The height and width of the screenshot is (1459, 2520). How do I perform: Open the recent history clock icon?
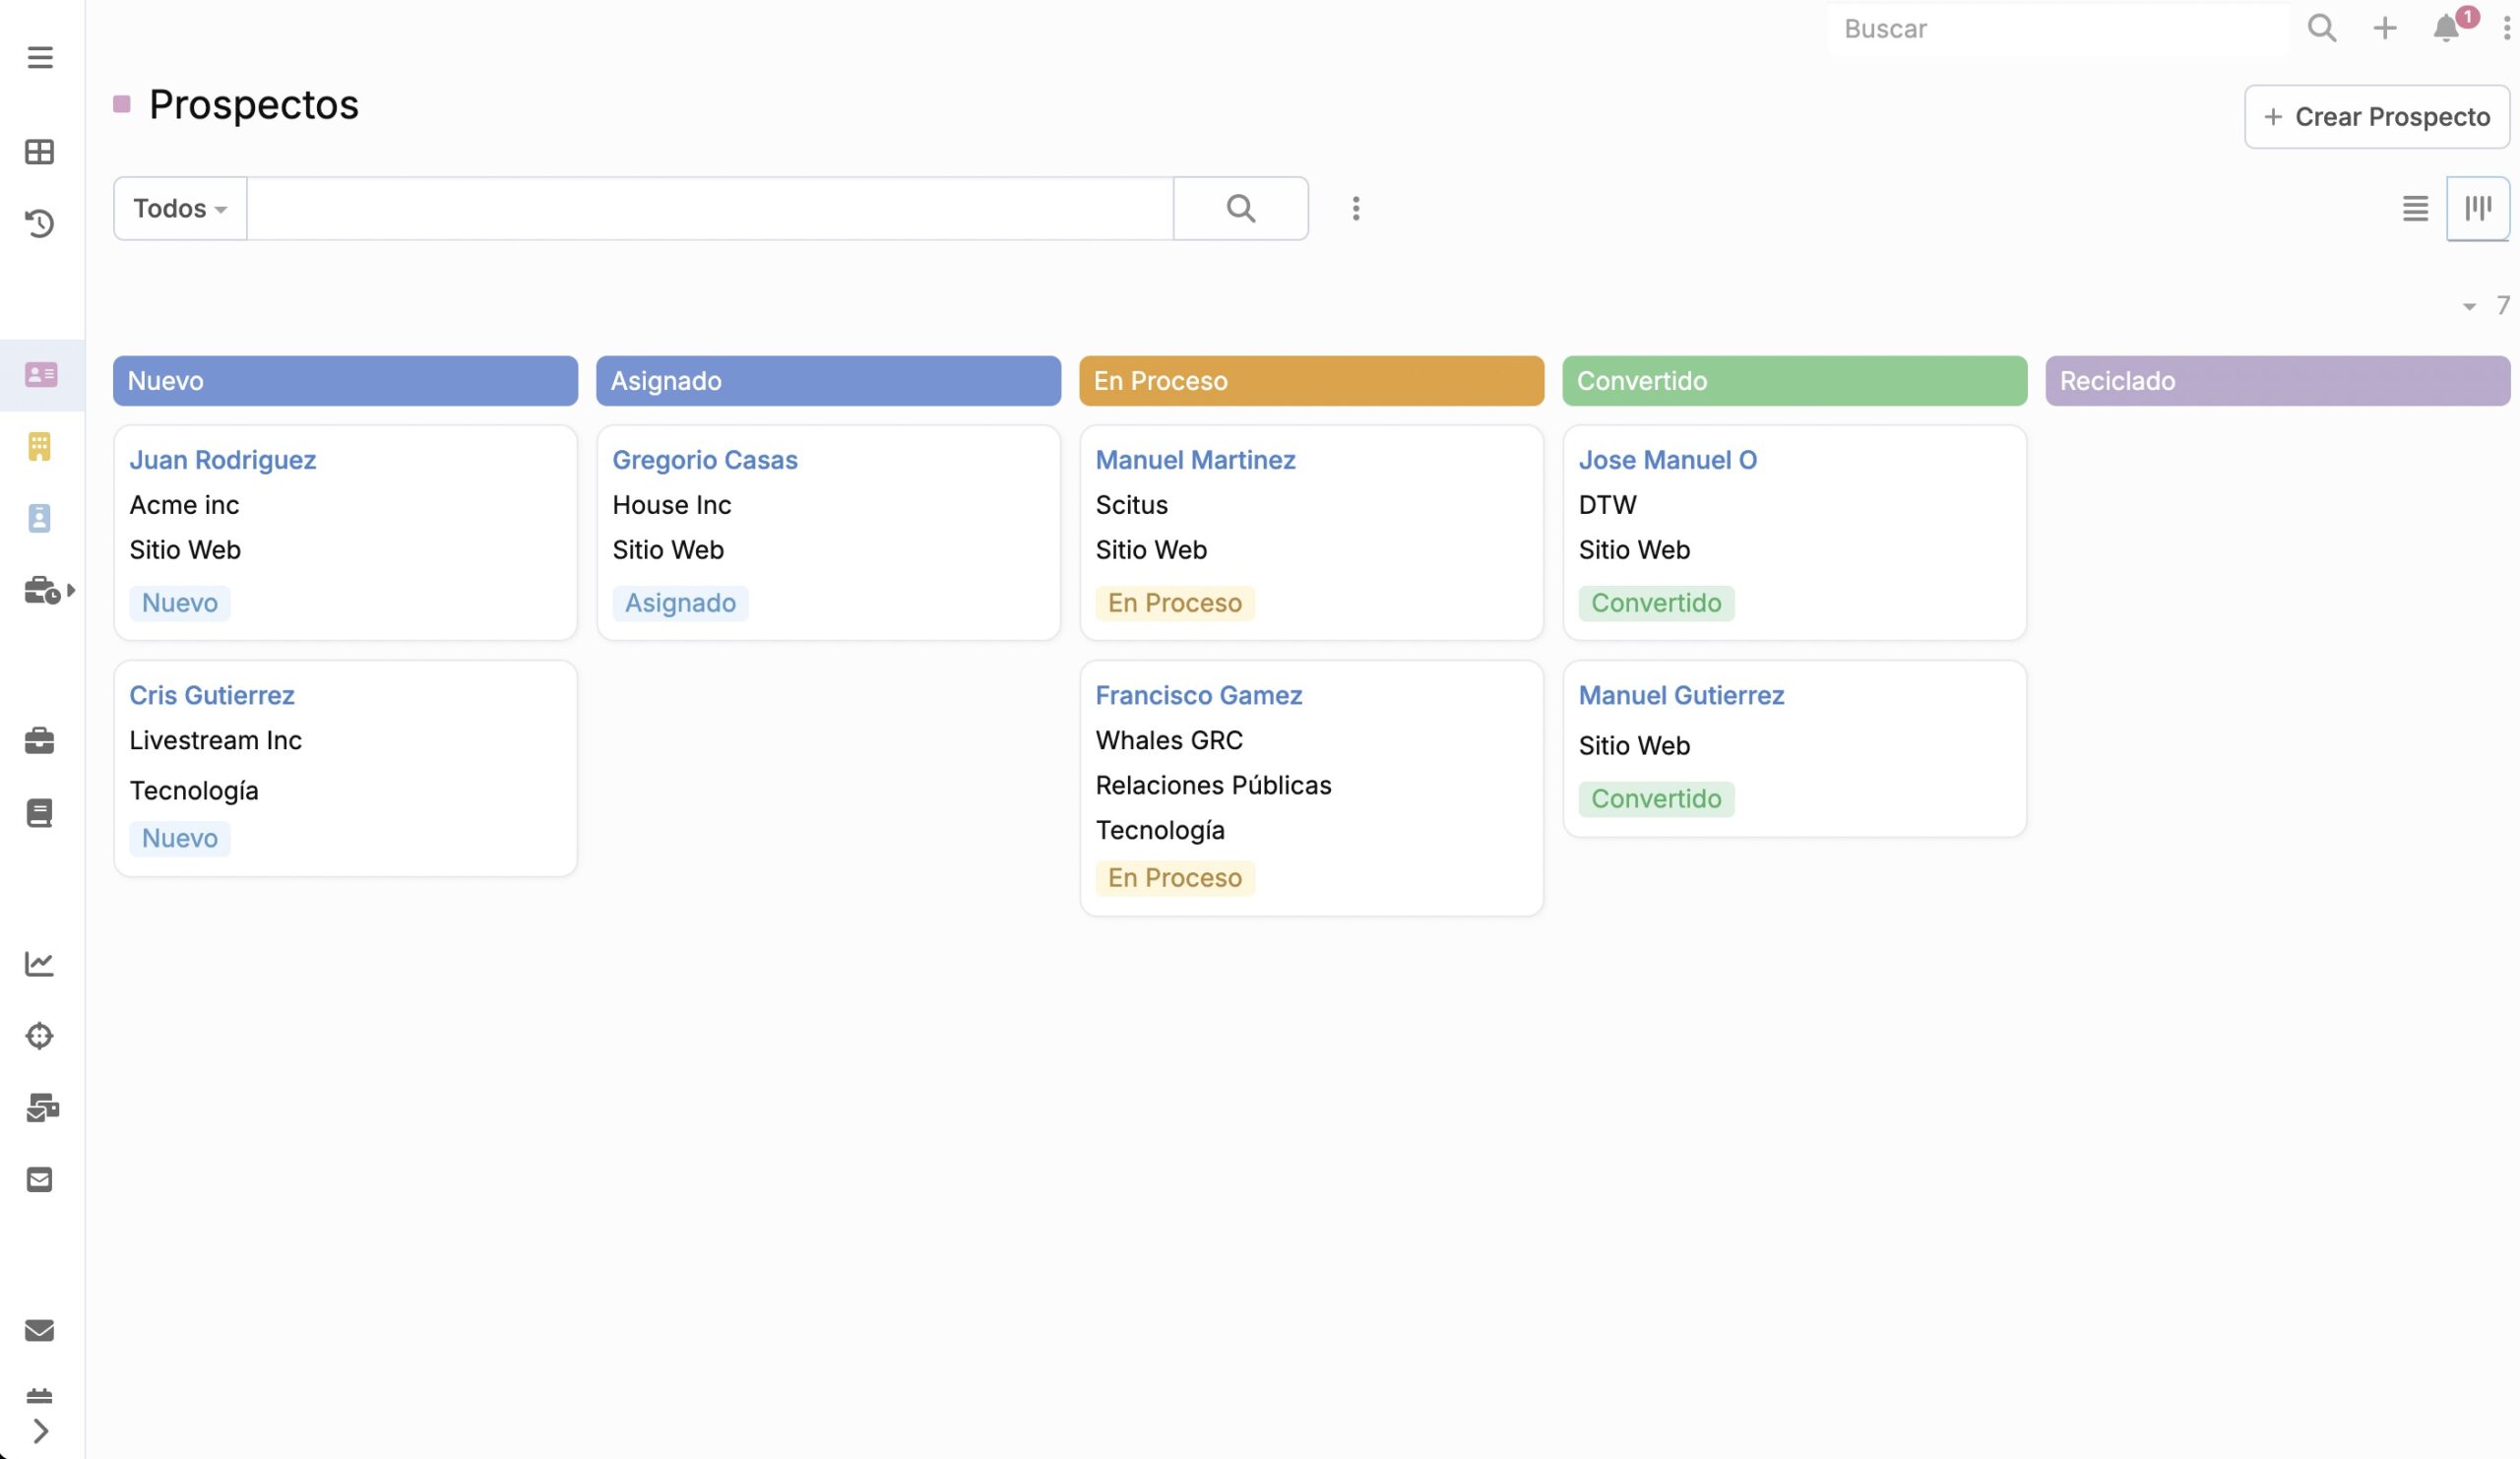click(40, 223)
